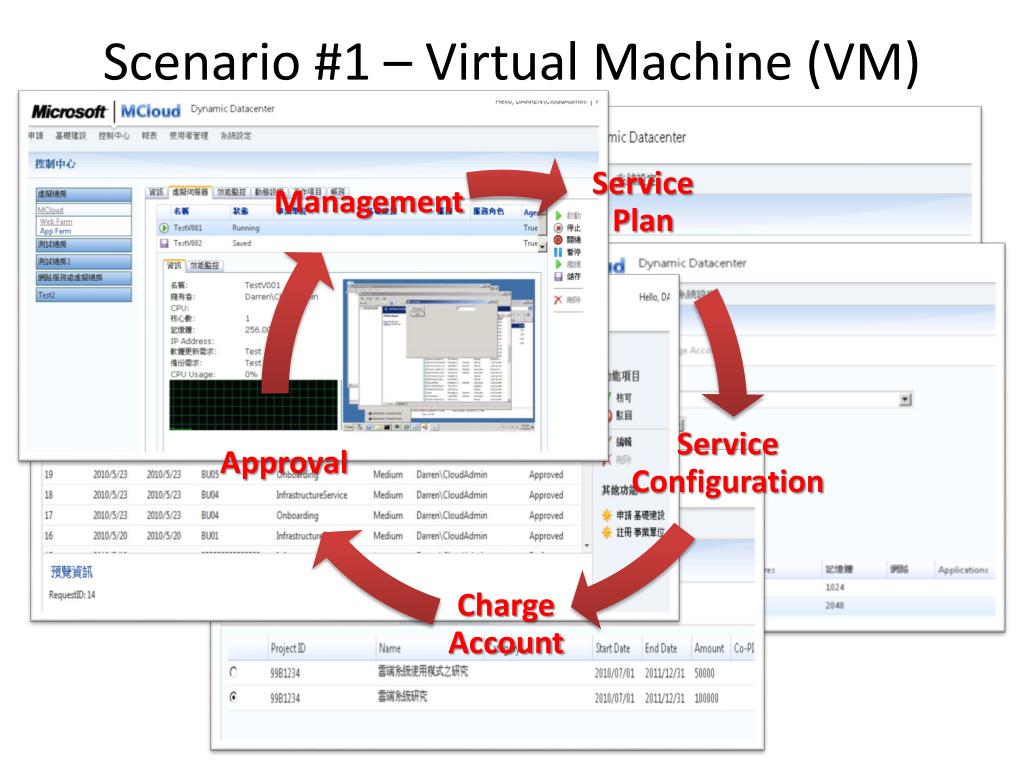Click the blue pause 暫停 icon
Image resolution: width=1024 pixels, height=768 pixels.
coord(558,252)
